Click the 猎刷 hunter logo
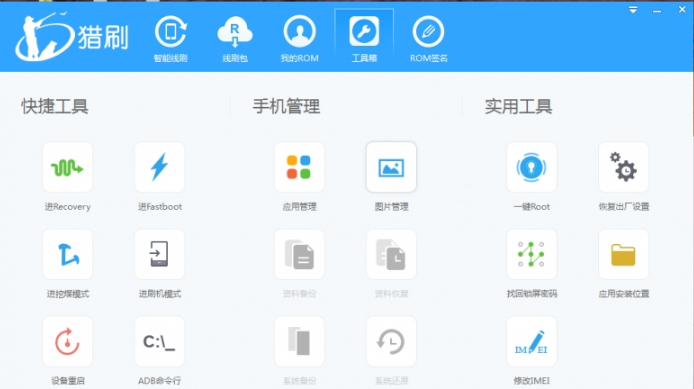The image size is (694, 389). (72, 36)
